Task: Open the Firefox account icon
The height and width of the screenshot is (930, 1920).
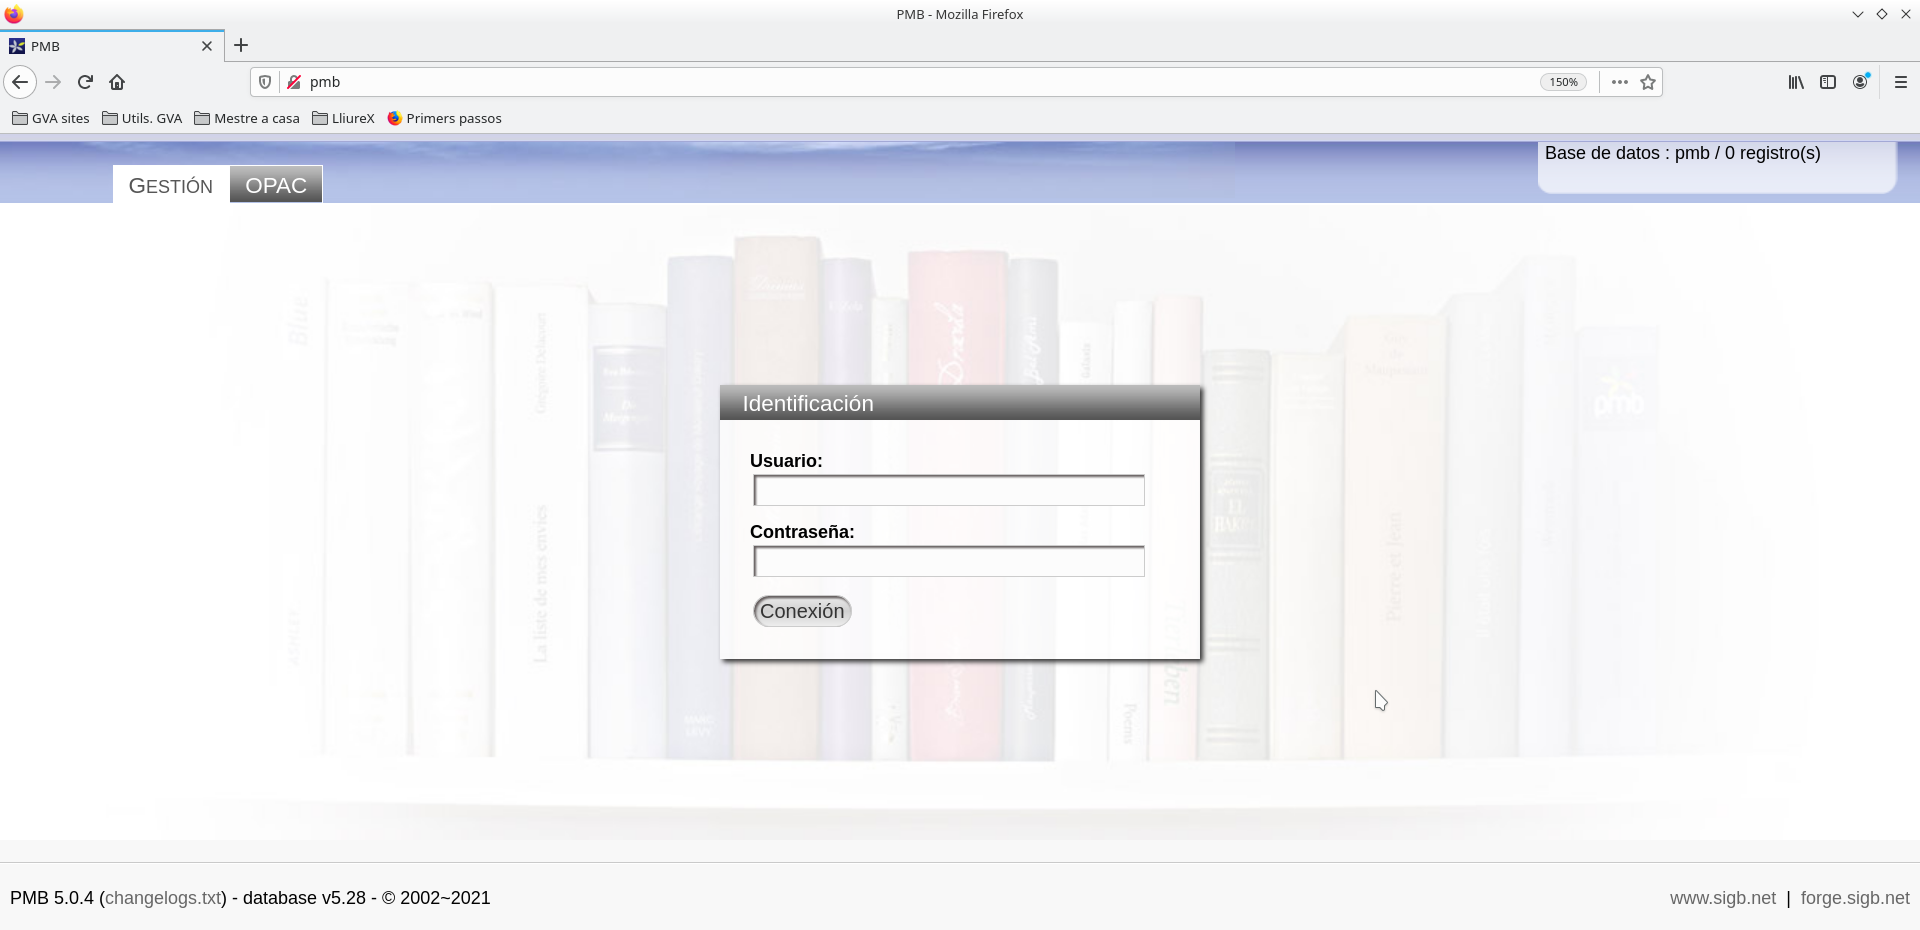Action: click(x=1860, y=82)
